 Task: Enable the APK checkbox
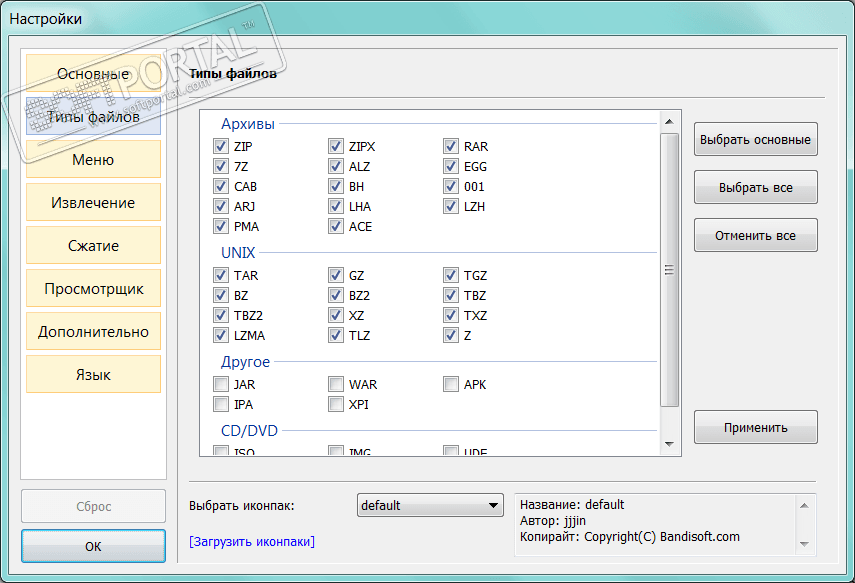tap(451, 384)
